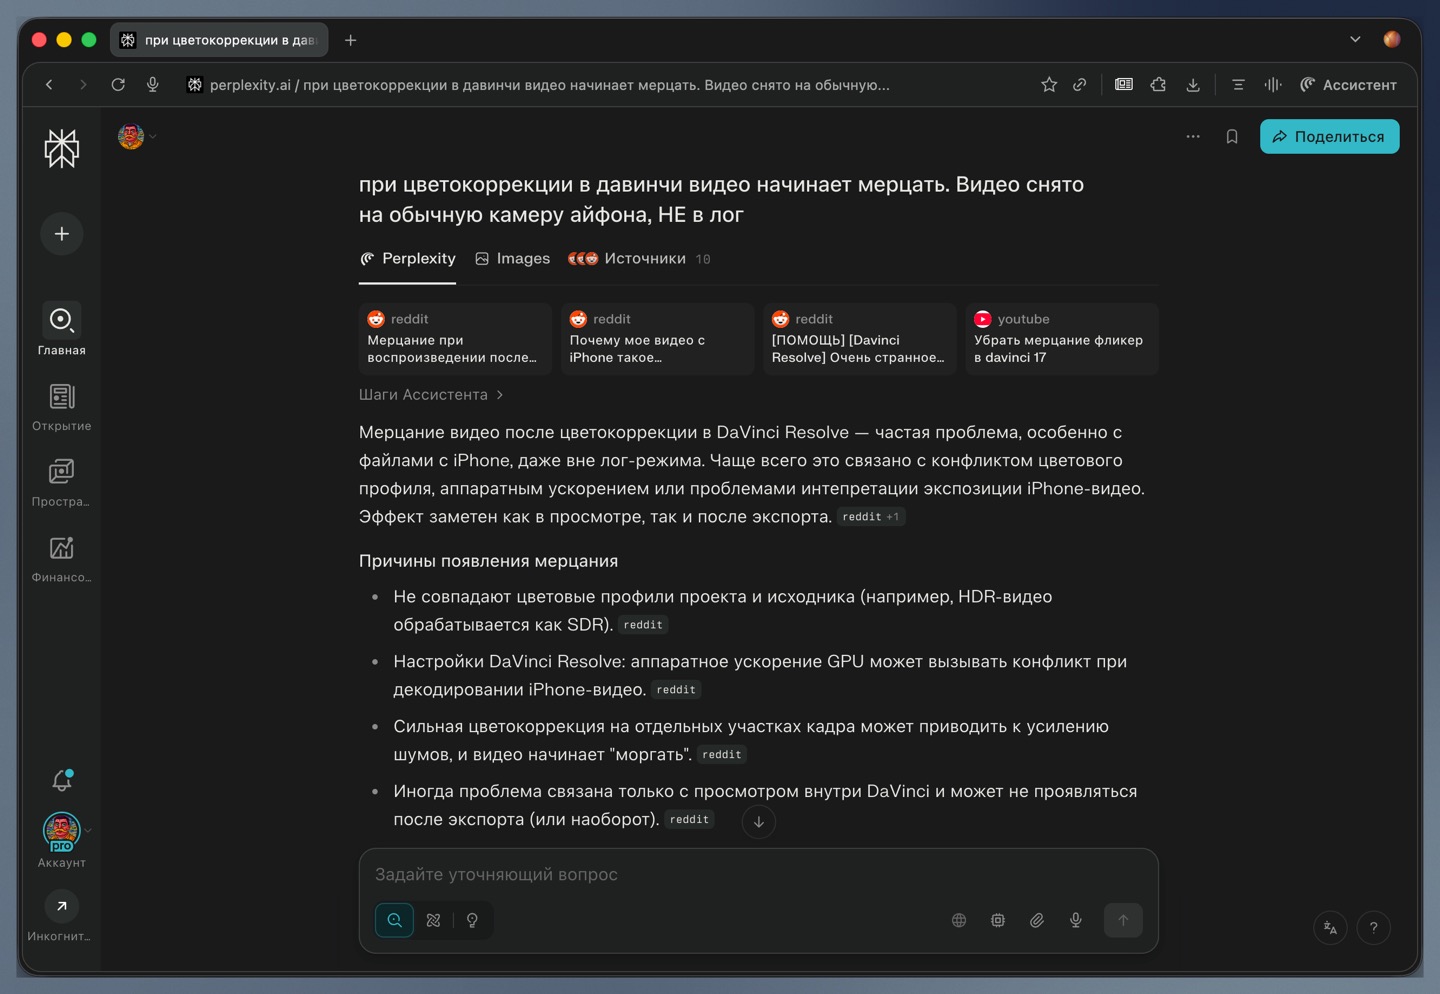Switch to the Images tab
The width and height of the screenshot is (1440, 994).
point(513,259)
